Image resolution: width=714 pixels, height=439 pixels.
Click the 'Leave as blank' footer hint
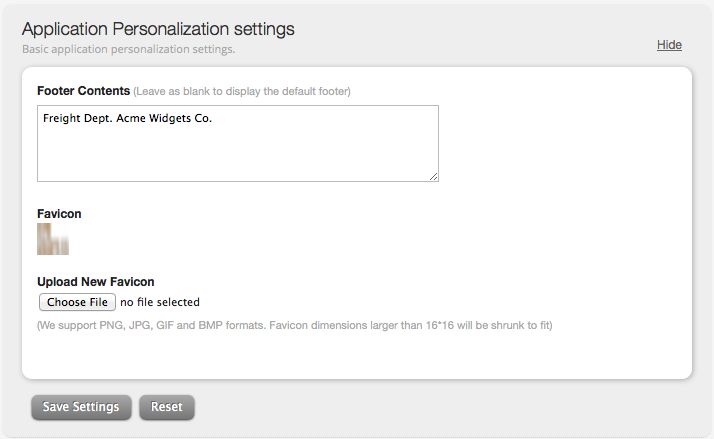coord(242,91)
